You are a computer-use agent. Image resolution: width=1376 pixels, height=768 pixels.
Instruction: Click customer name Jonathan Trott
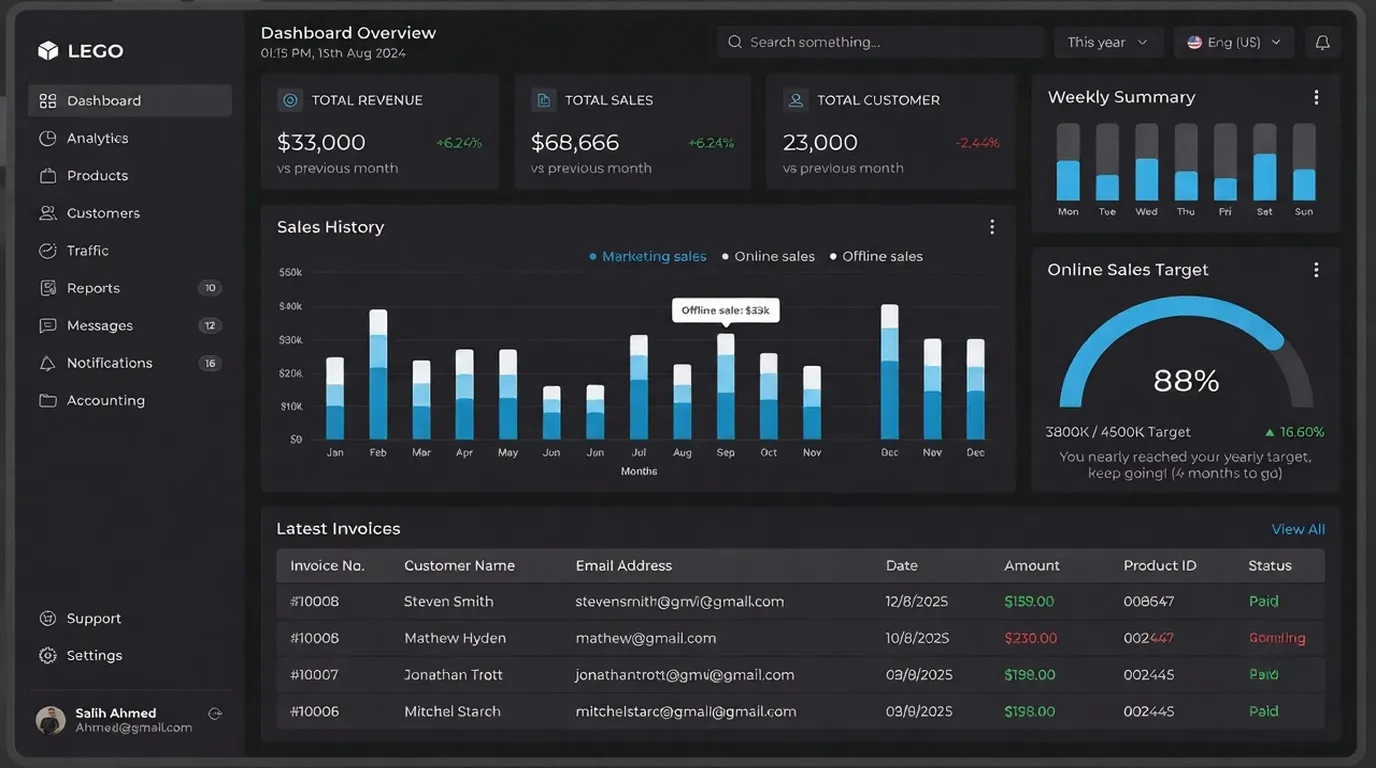[x=453, y=675]
